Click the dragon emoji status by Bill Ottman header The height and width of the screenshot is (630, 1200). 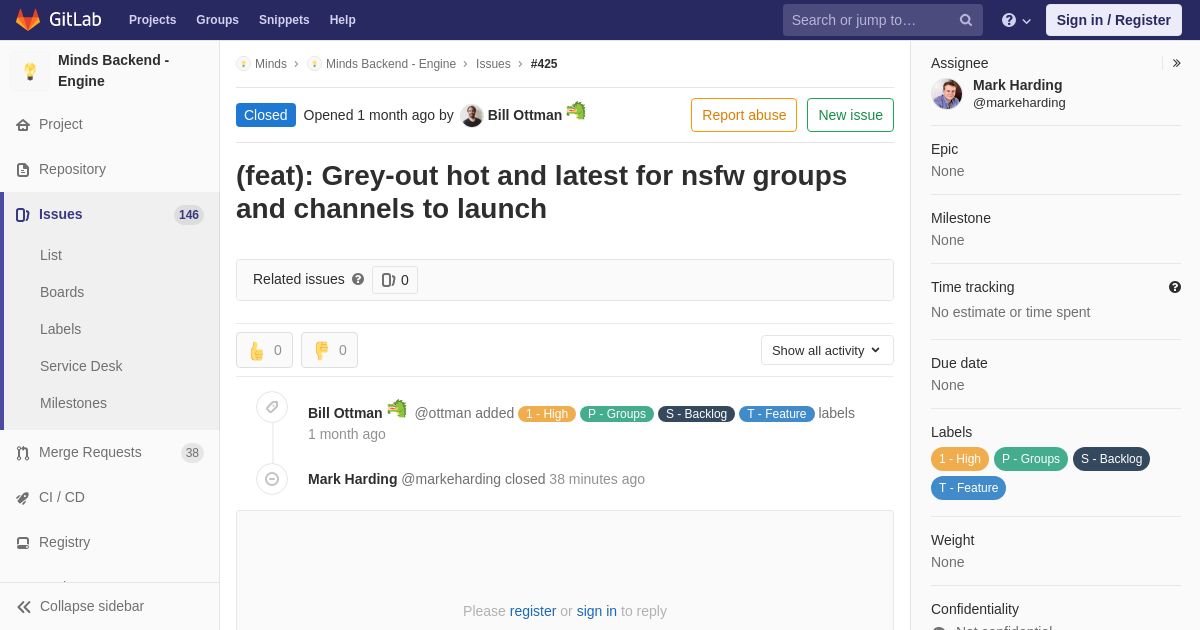[x=576, y=111]
